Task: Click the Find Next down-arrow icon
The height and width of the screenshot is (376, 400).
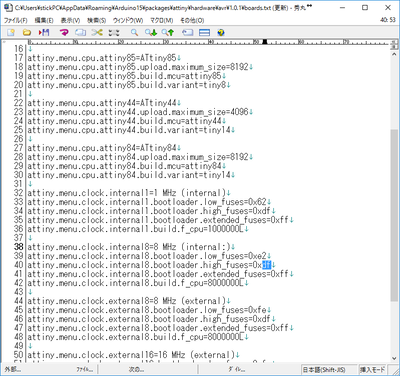Action: coord(151,32)
